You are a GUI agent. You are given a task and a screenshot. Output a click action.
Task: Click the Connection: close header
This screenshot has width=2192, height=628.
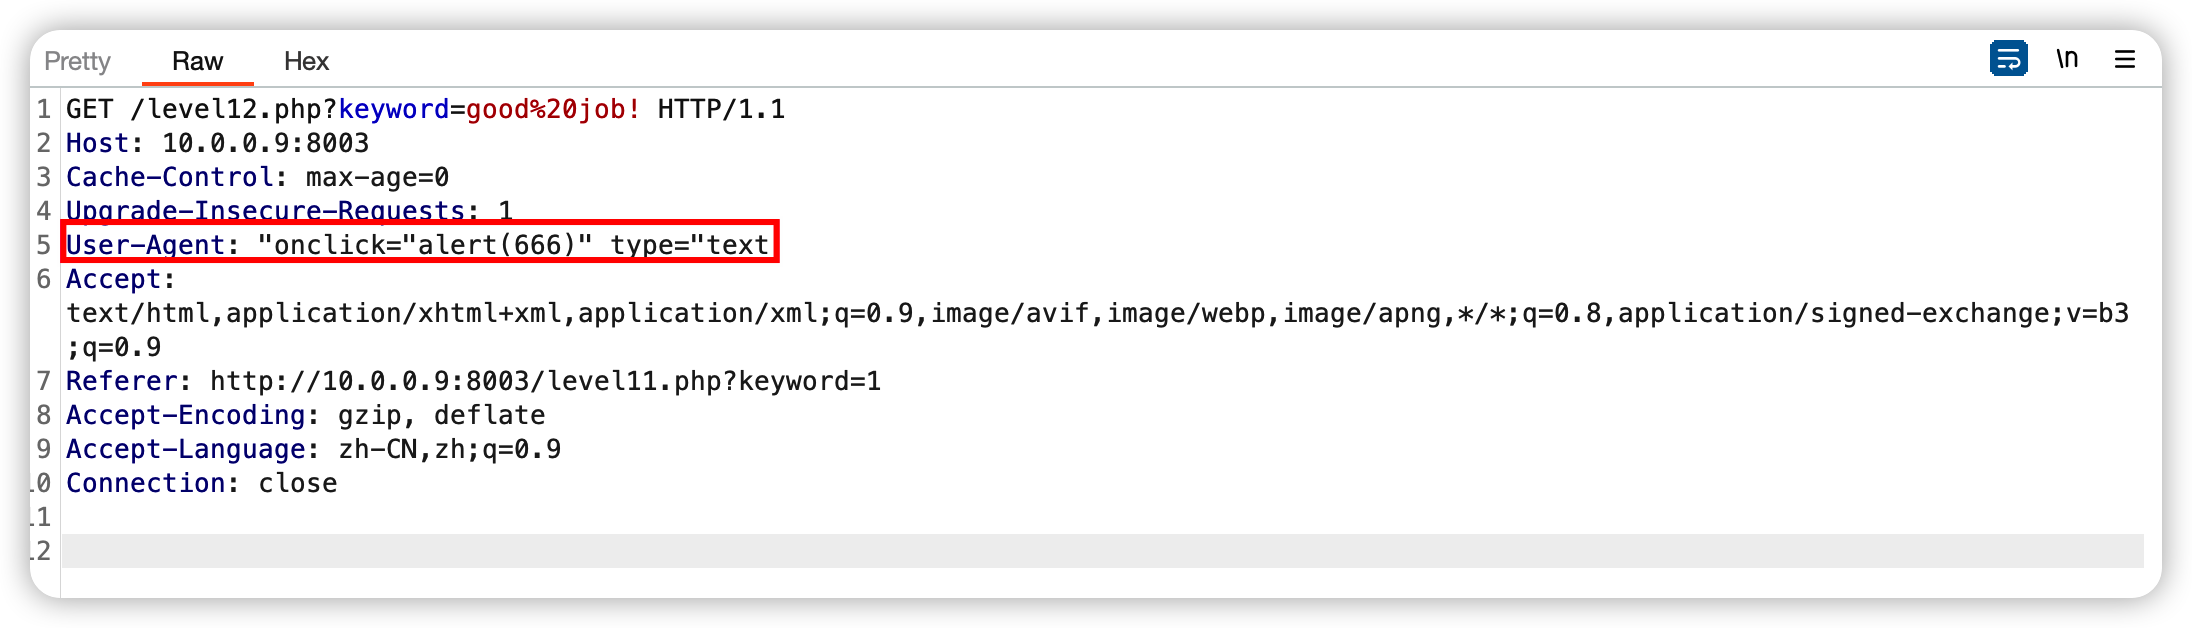(x=201, y=483)
